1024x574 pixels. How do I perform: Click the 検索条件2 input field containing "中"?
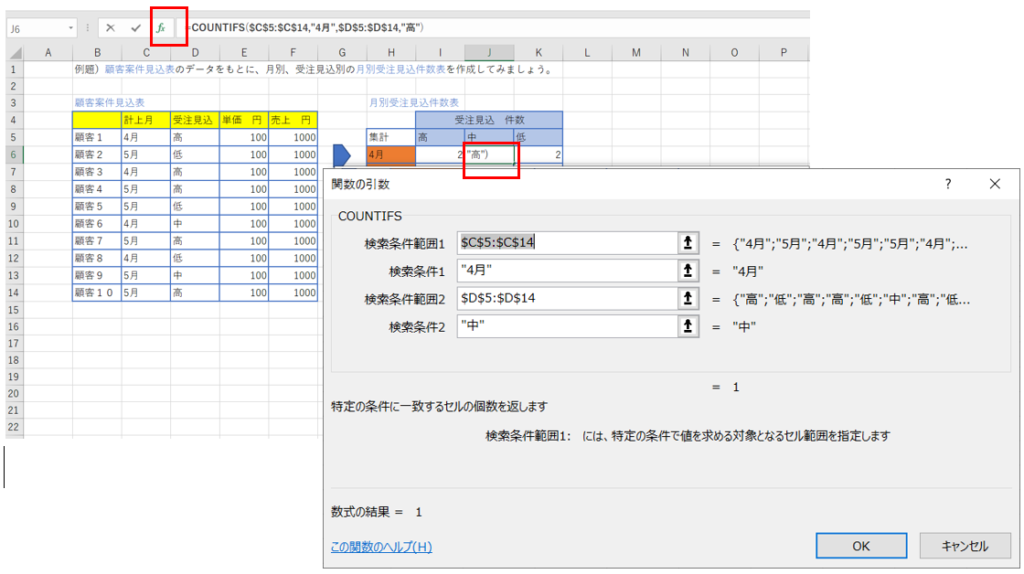[565, 326]
